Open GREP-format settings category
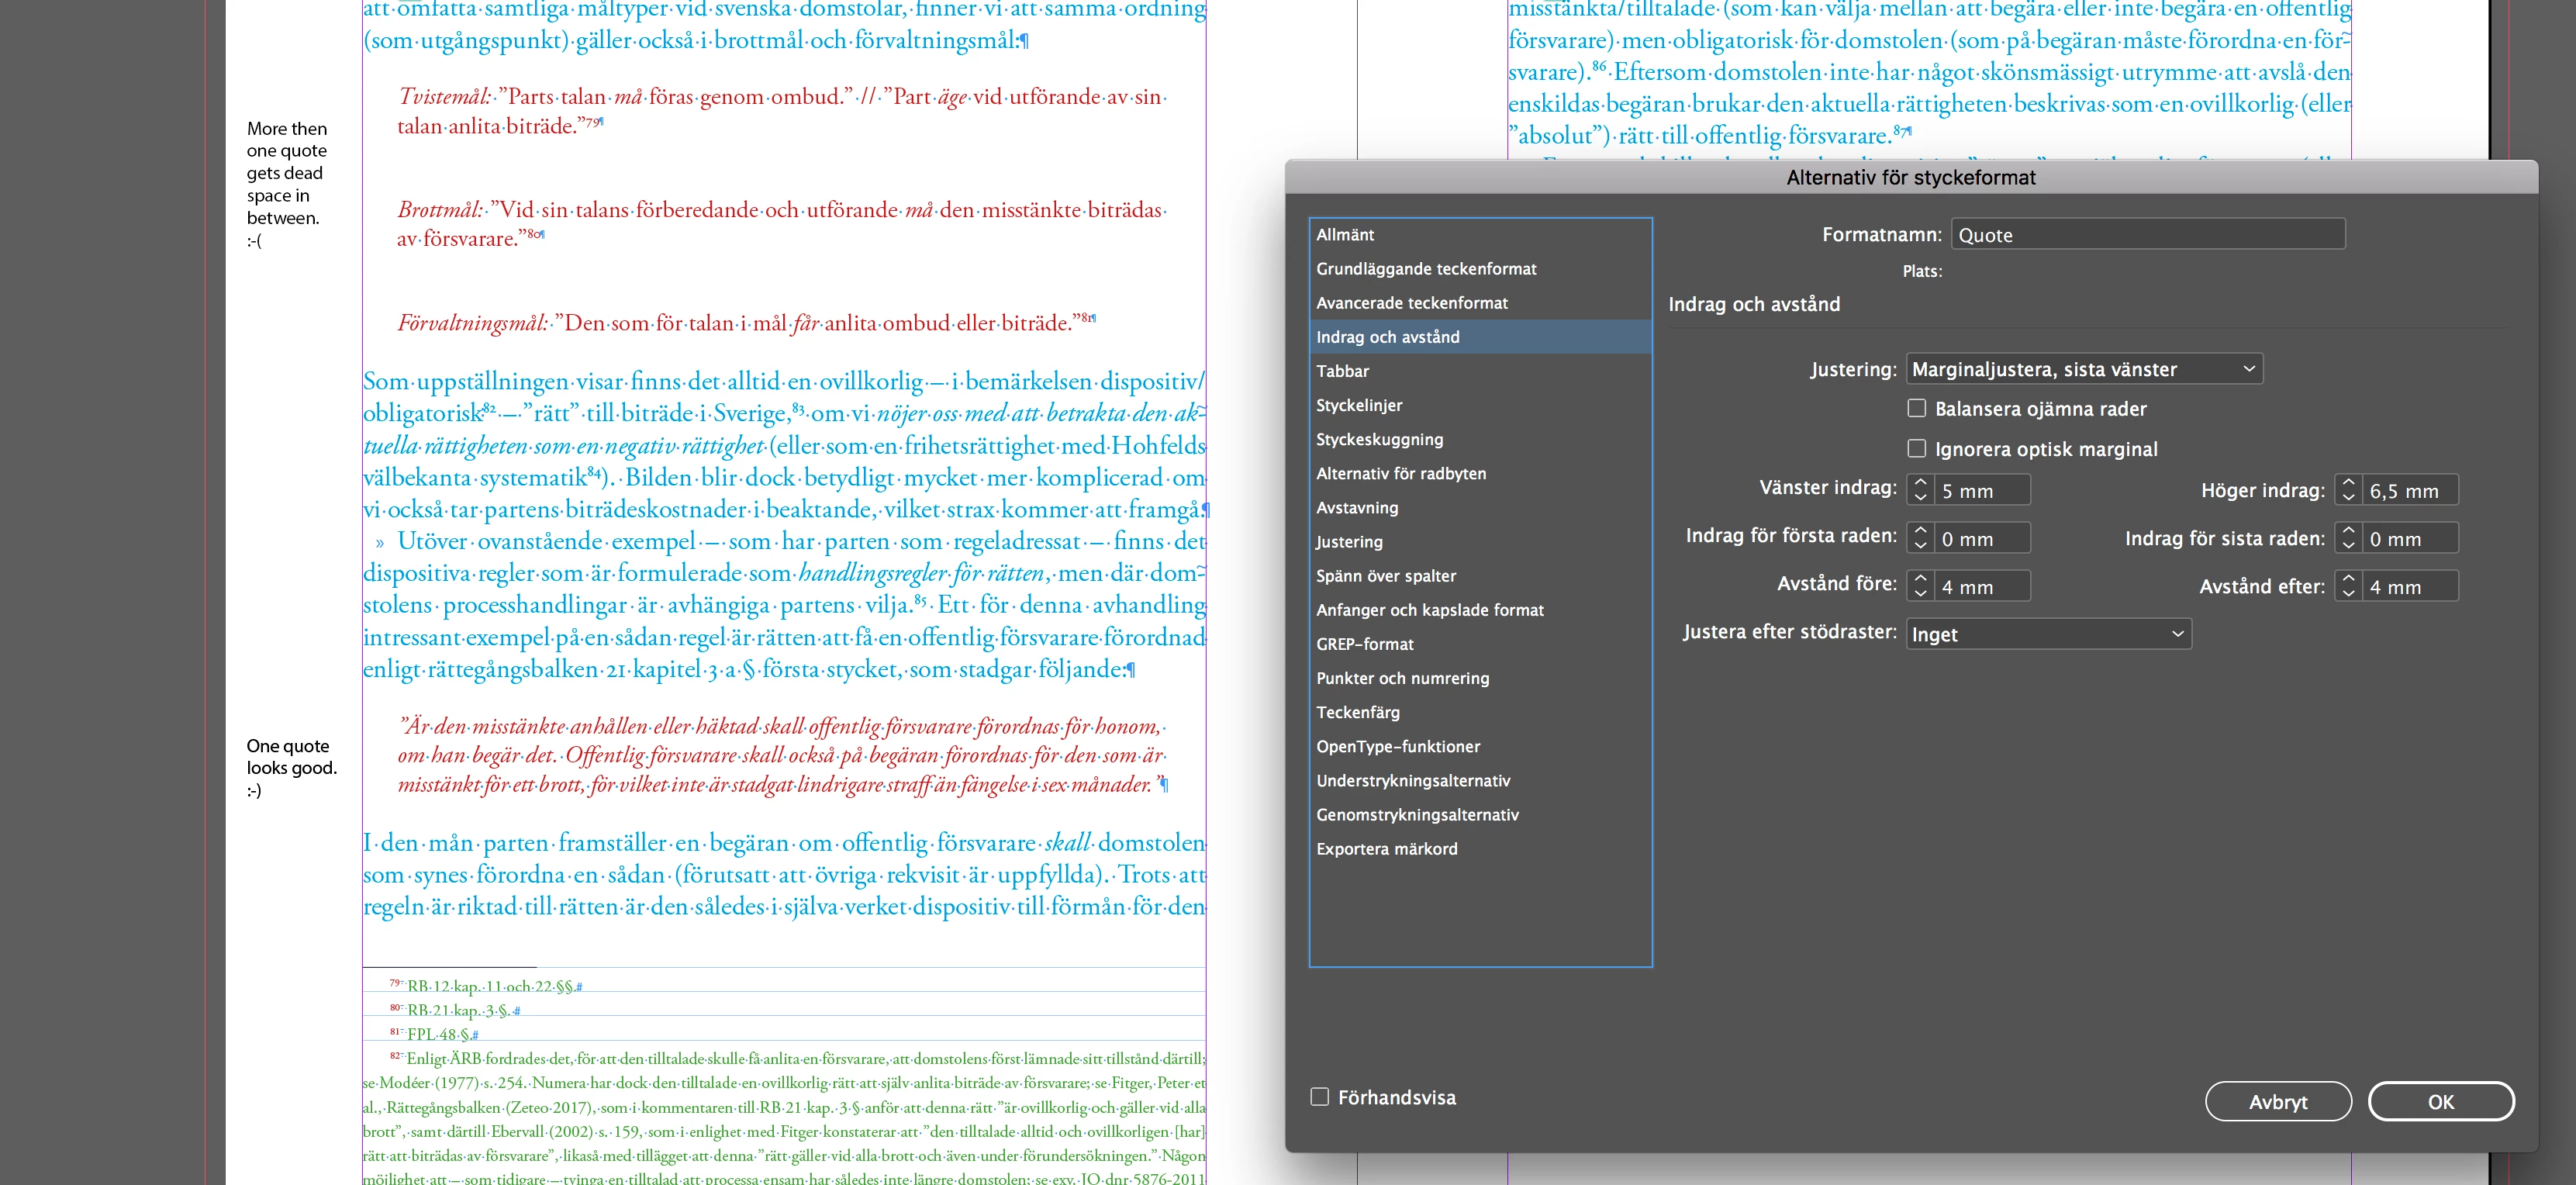This screenshot has height=1185, width=2576. pos(1364,644)
